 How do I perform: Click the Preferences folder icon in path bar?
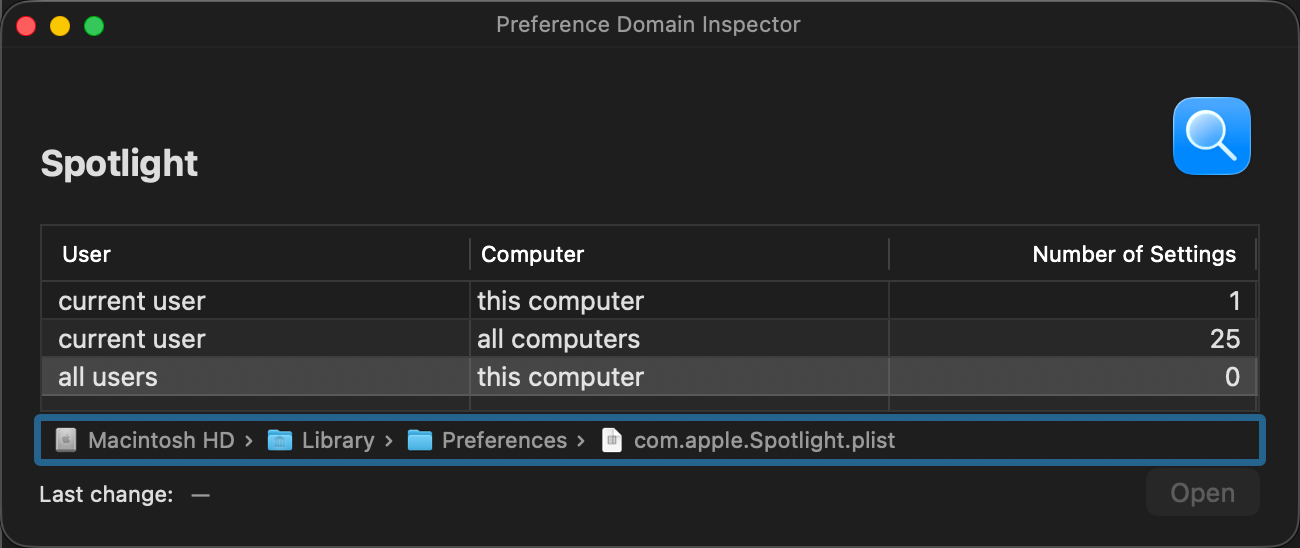tap(420, 440)
